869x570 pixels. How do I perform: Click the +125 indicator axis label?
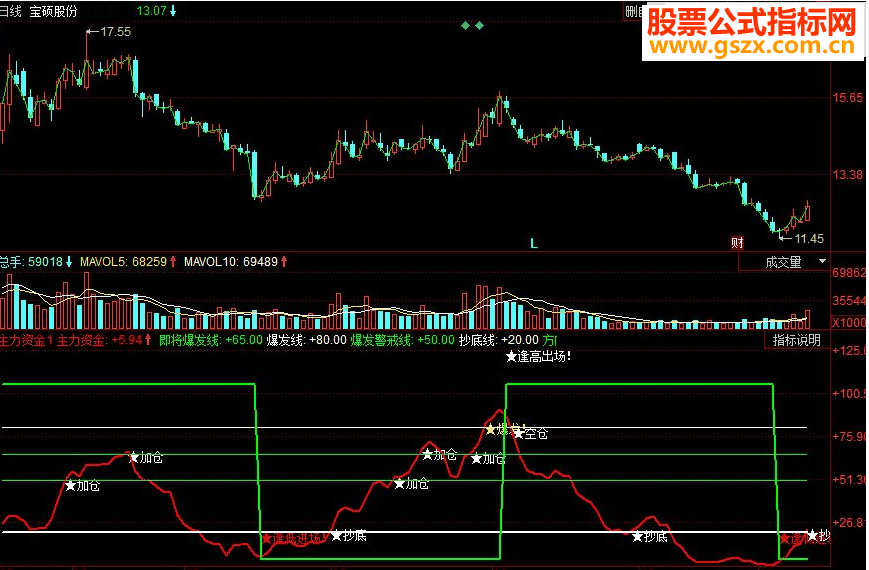click(x=849, y=350)
